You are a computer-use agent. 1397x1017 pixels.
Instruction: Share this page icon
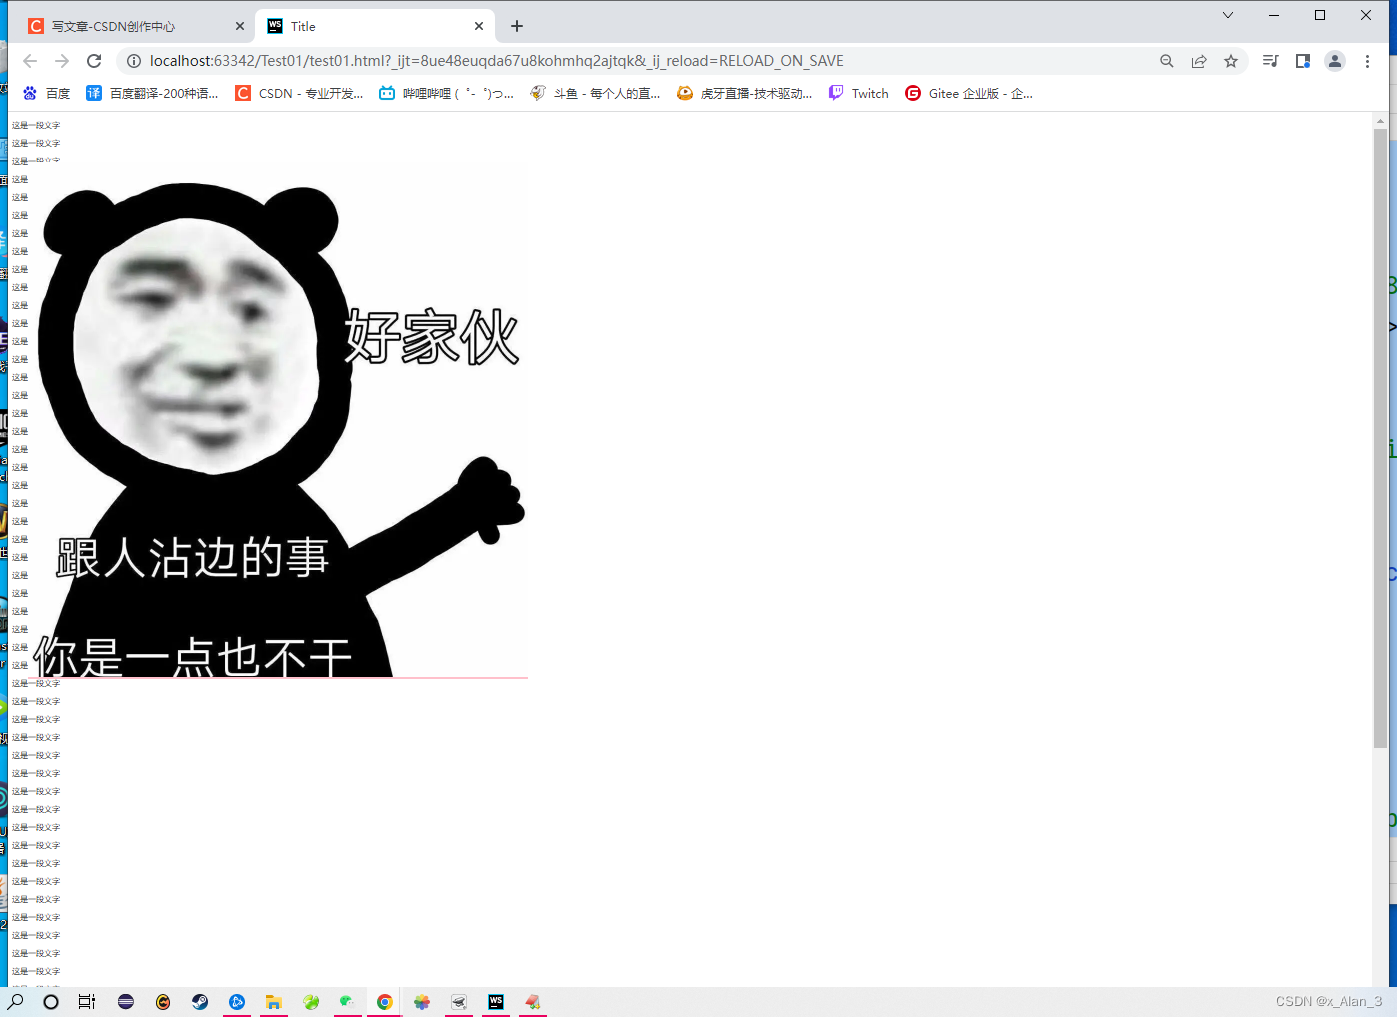[1199, 61]
